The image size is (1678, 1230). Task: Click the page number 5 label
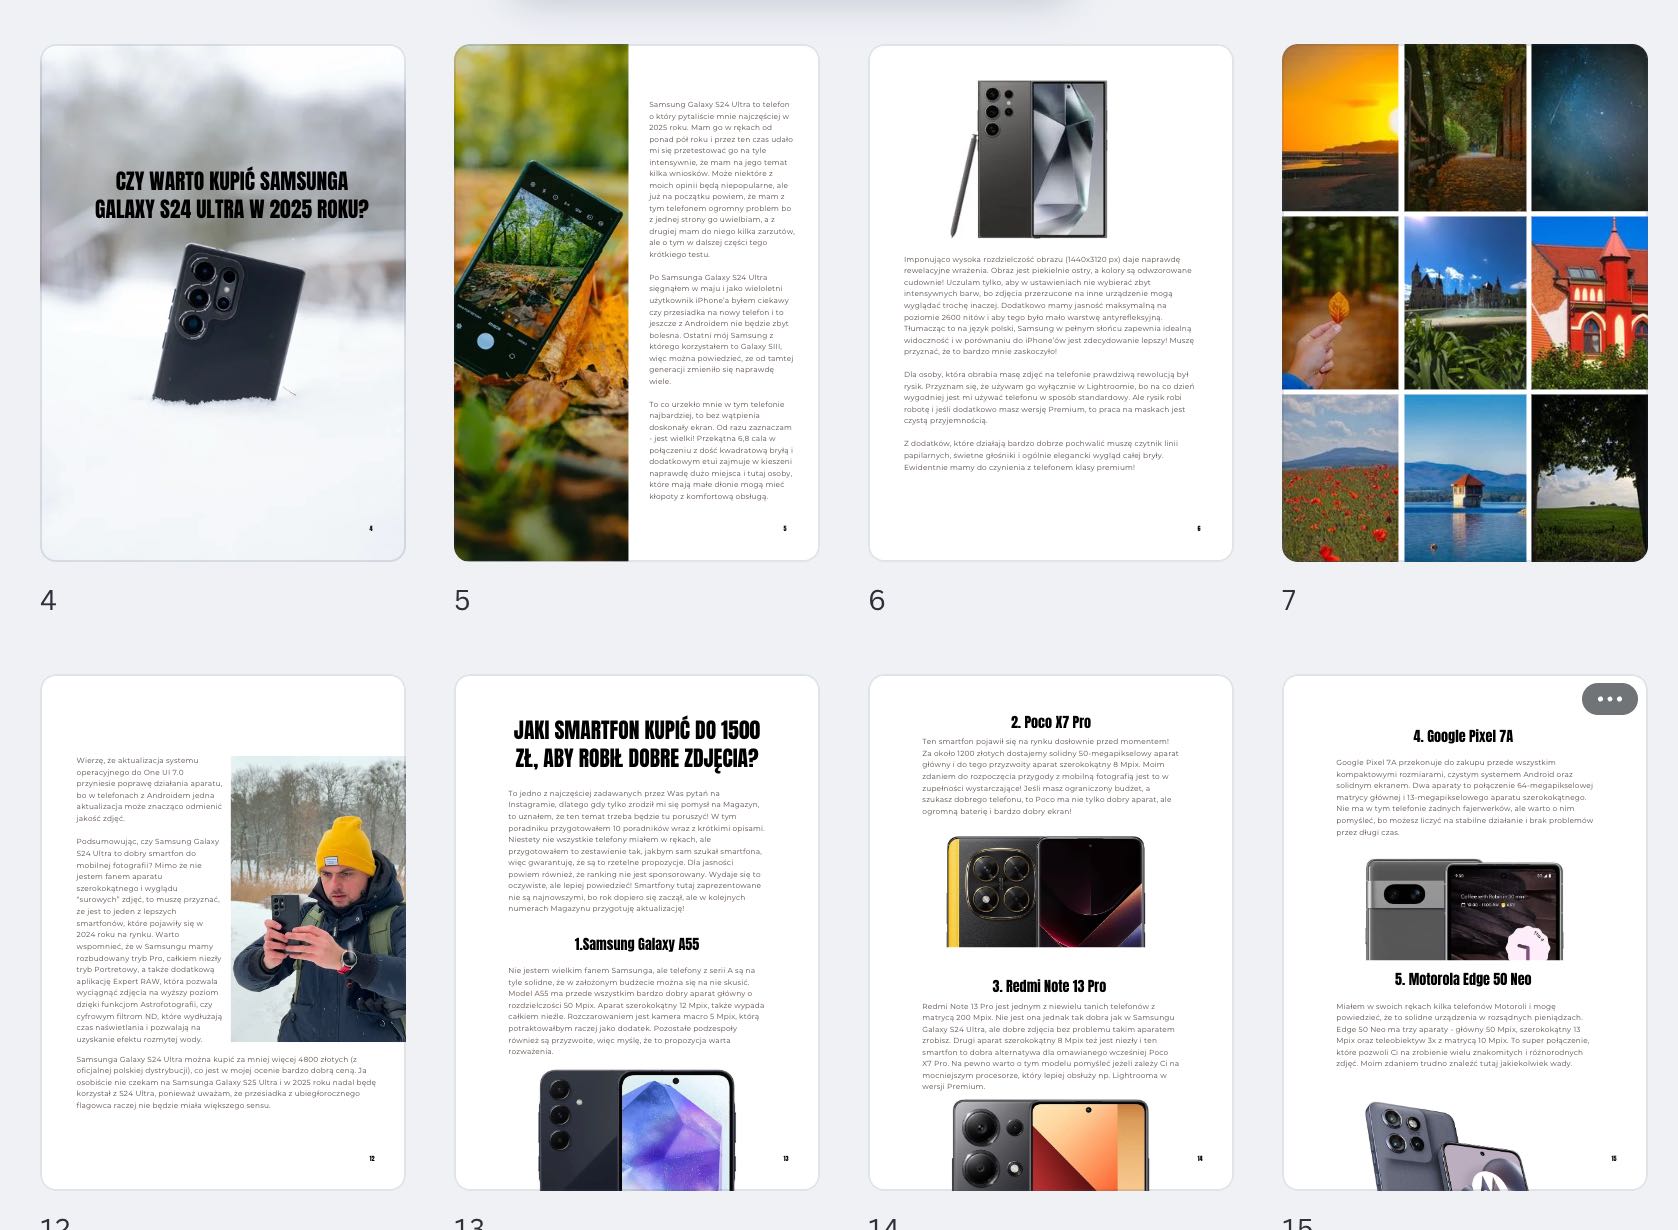(462, 600)
